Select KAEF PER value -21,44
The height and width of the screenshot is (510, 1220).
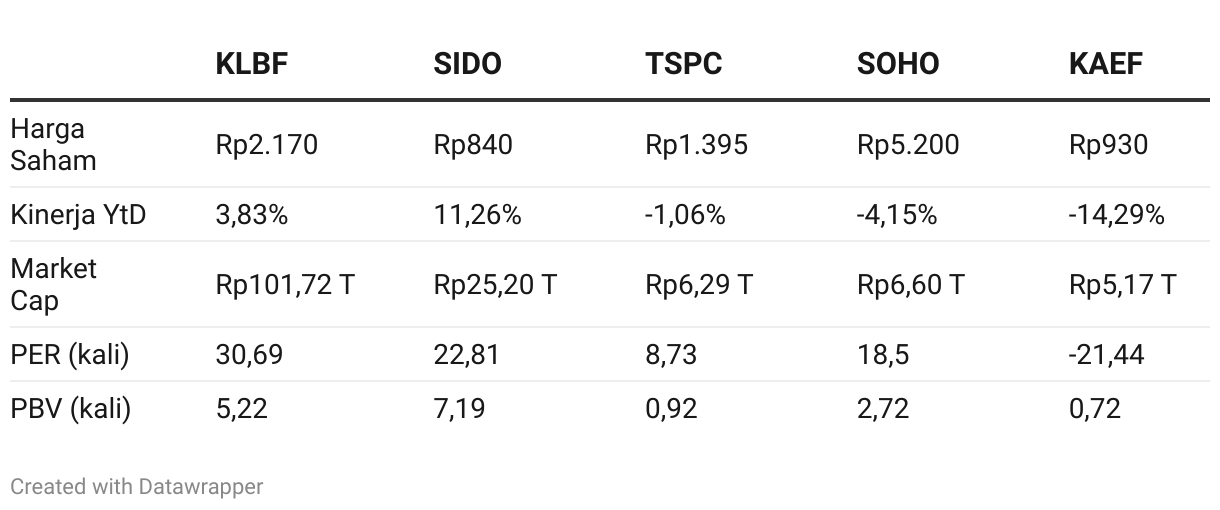pos(1107,354)
